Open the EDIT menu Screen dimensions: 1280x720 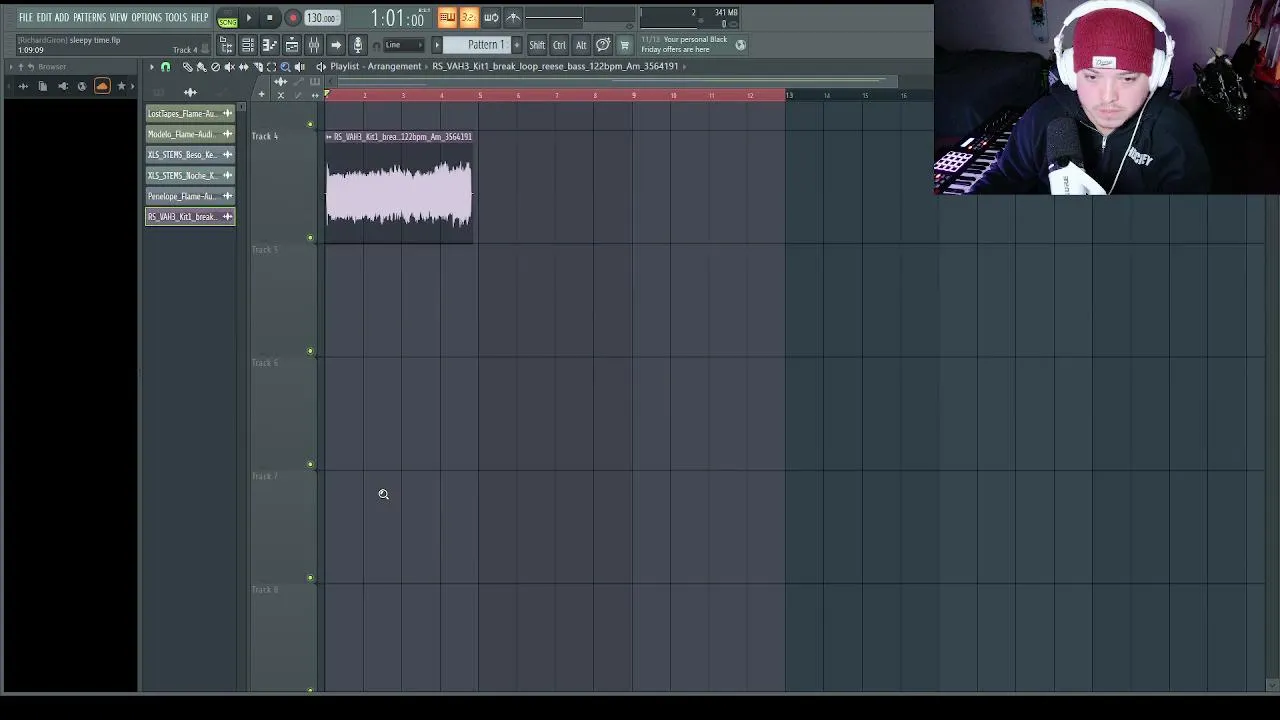(x=44, y=18)
